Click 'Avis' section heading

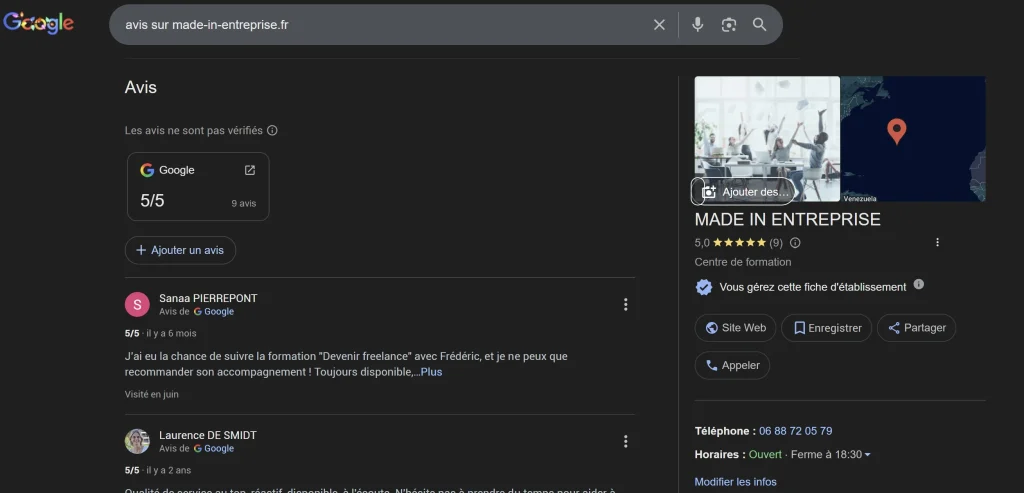[141, 87]
